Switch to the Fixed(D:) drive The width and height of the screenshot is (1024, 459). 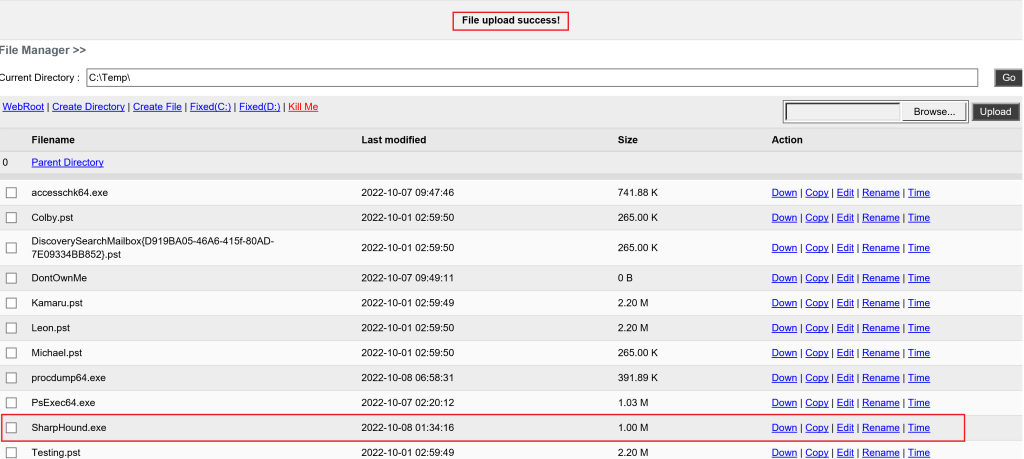259,107
